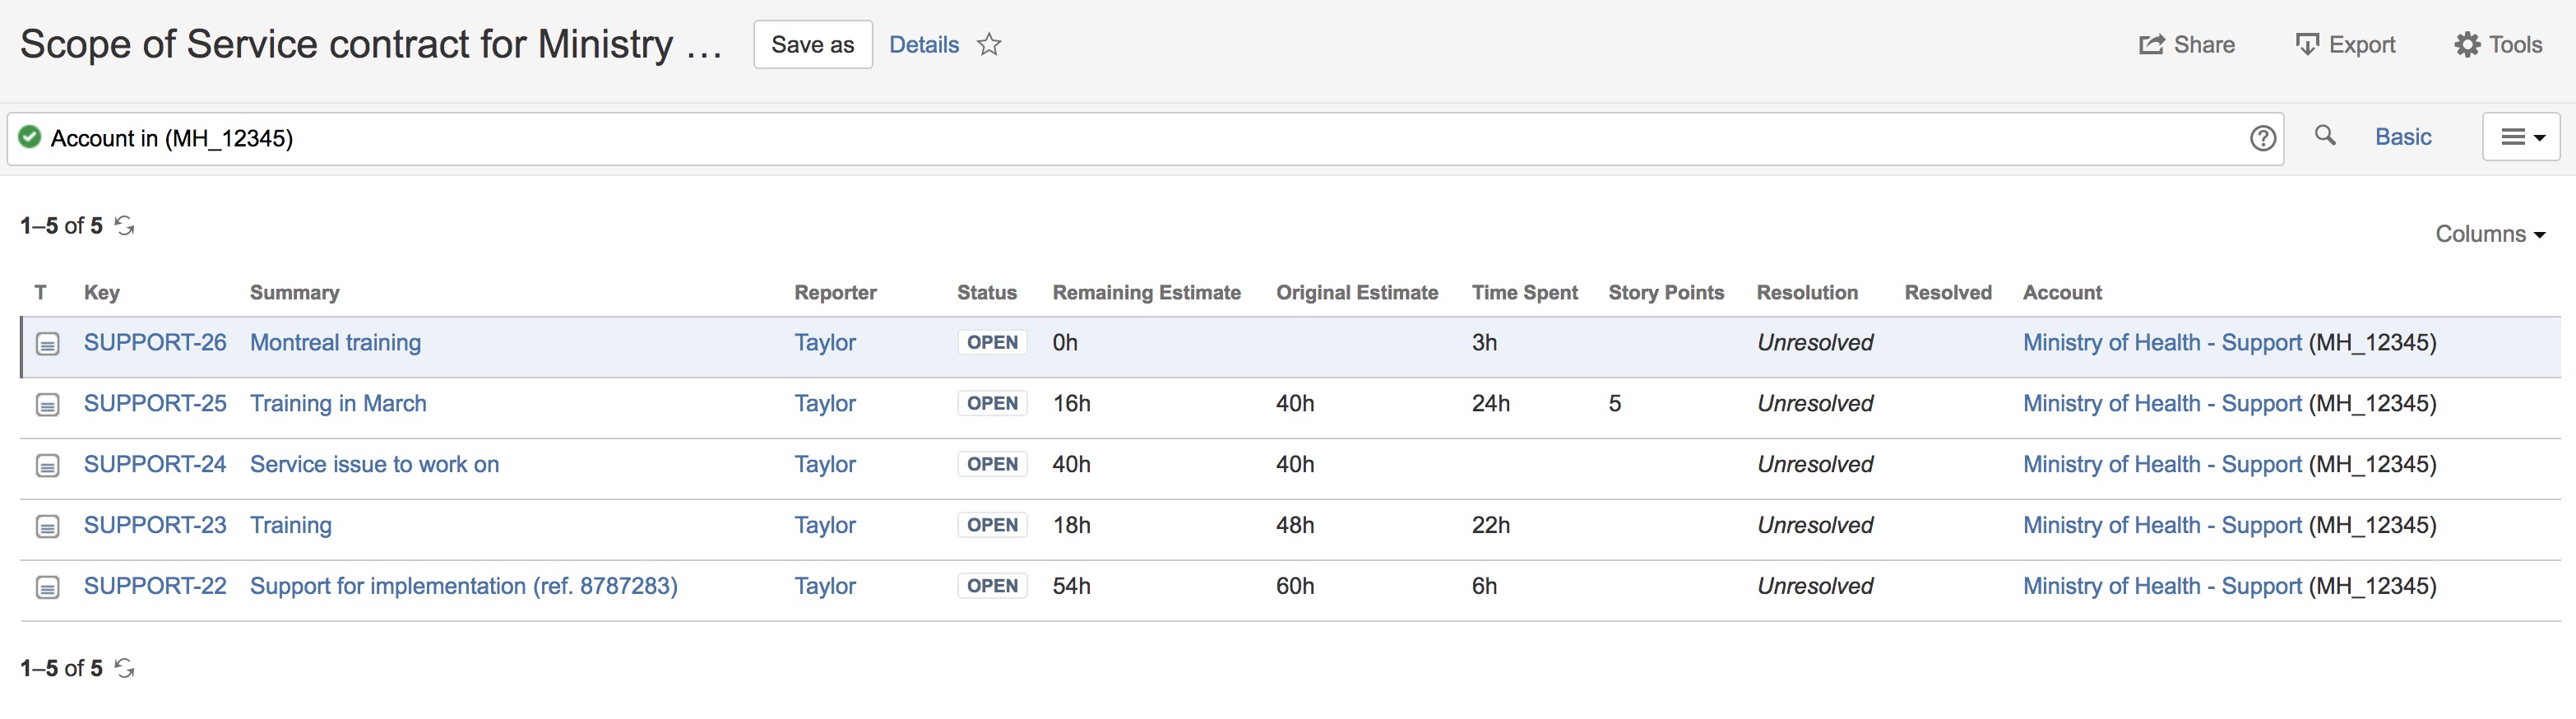Sort by Remaining Estimate column header
This screenshot has height=719, width=2576.
[1146, 293]
